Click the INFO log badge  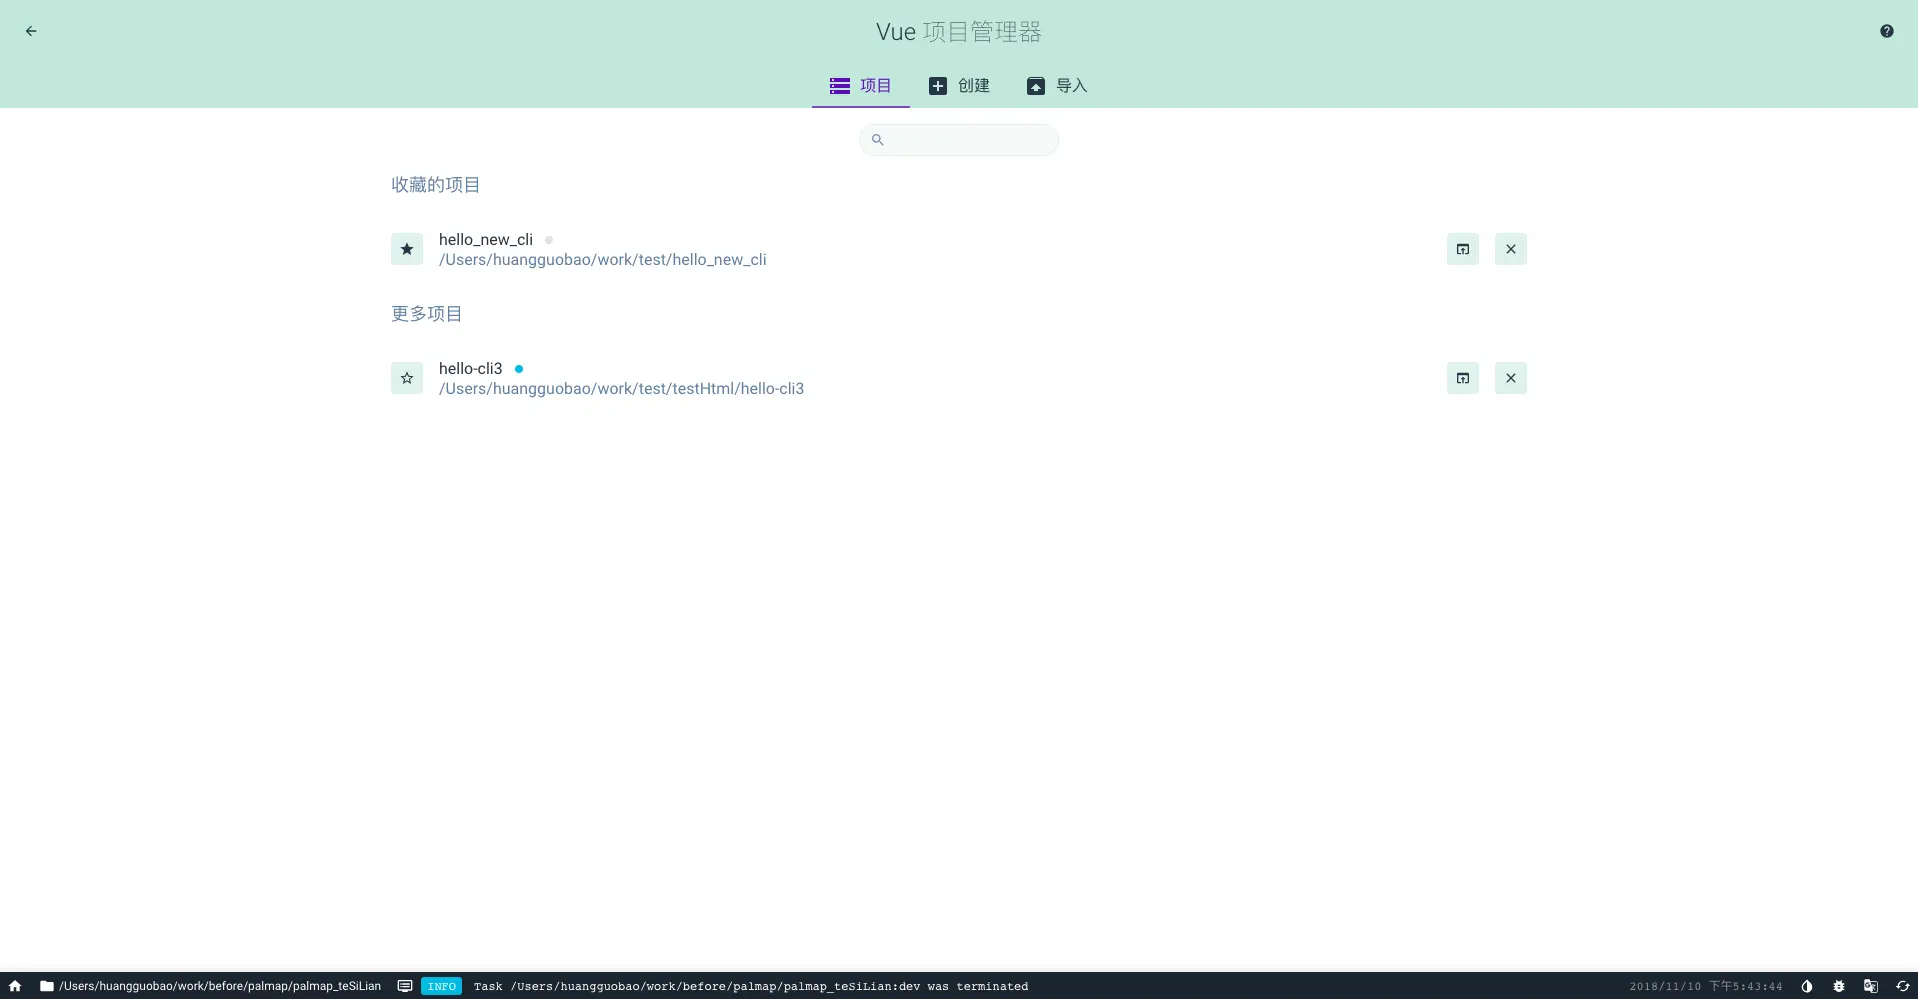pos(441,986)
